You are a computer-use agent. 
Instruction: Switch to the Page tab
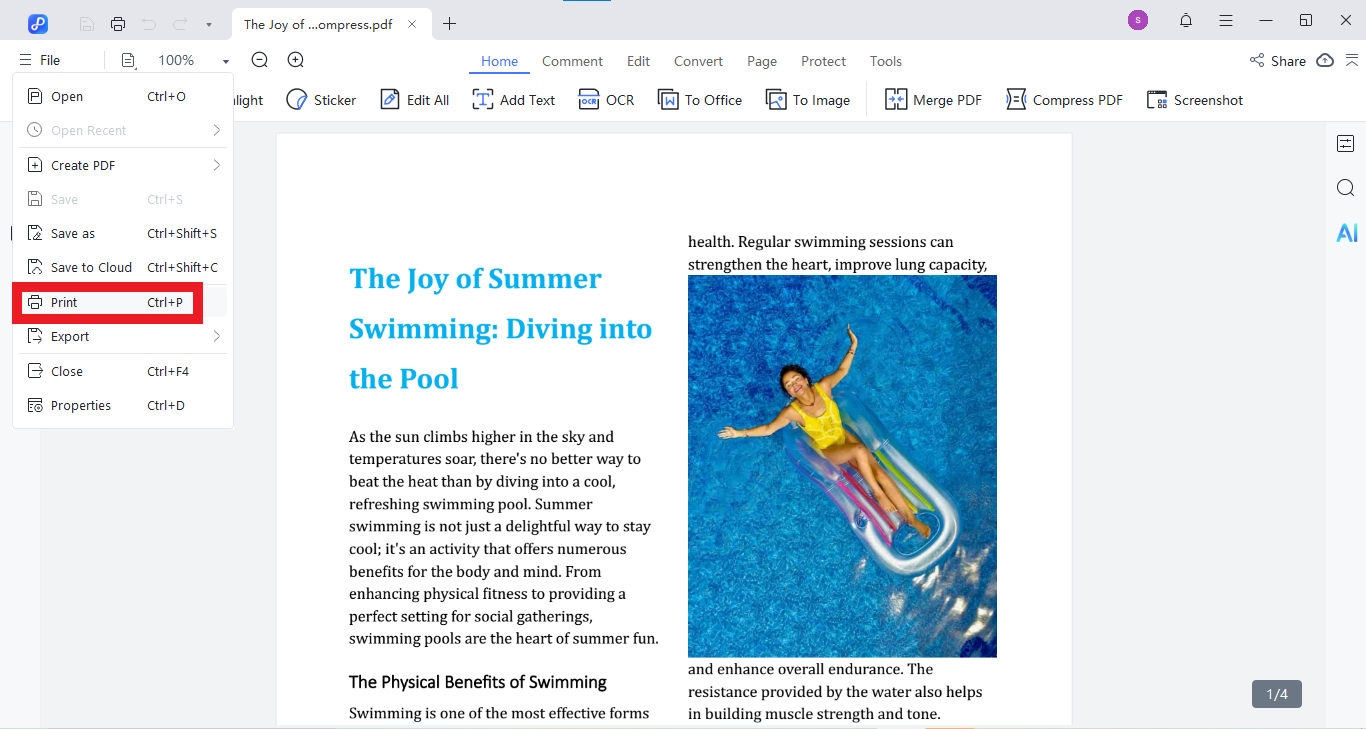(762, 61)
